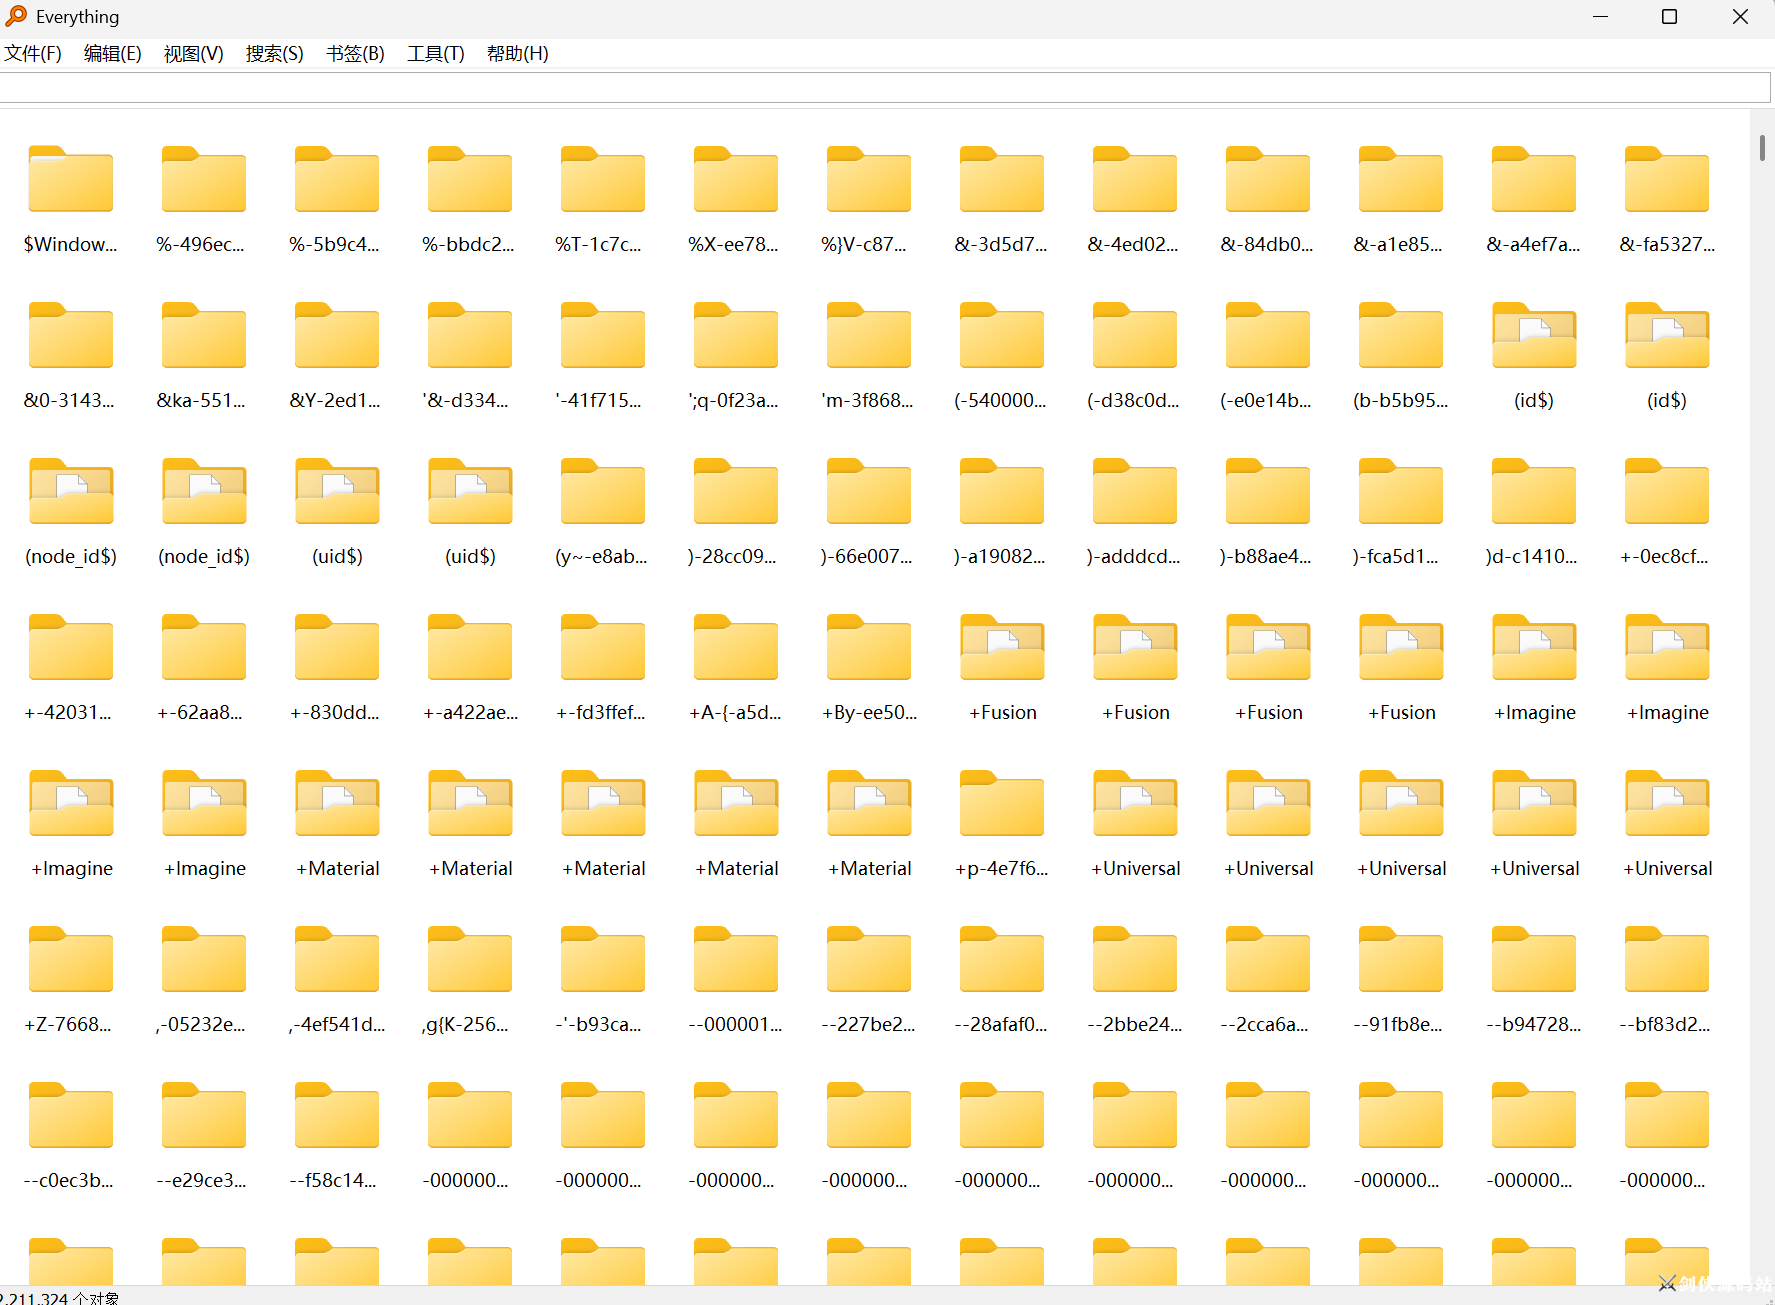Select the %-5b9c4... folder label
The height and width of the screenshot is (1305, 1775).
[x=335, y=244]
